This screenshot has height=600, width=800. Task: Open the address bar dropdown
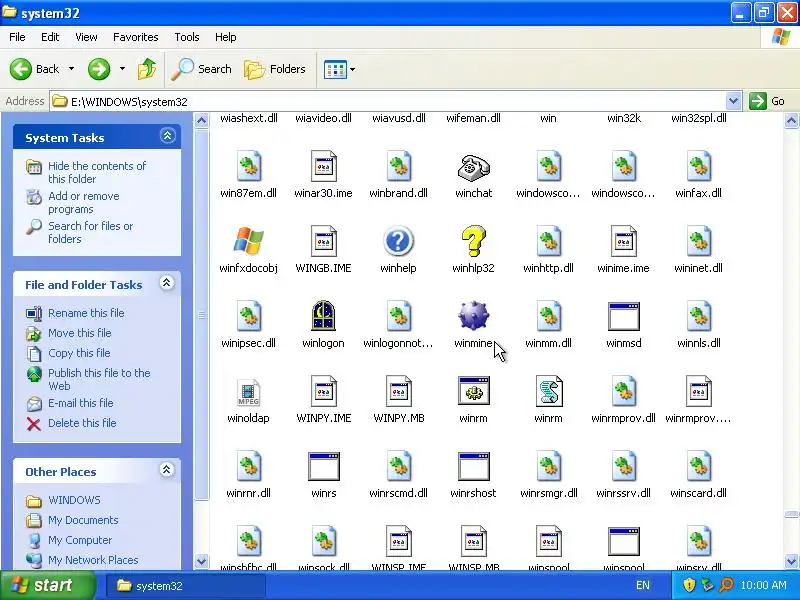[733, 101]
